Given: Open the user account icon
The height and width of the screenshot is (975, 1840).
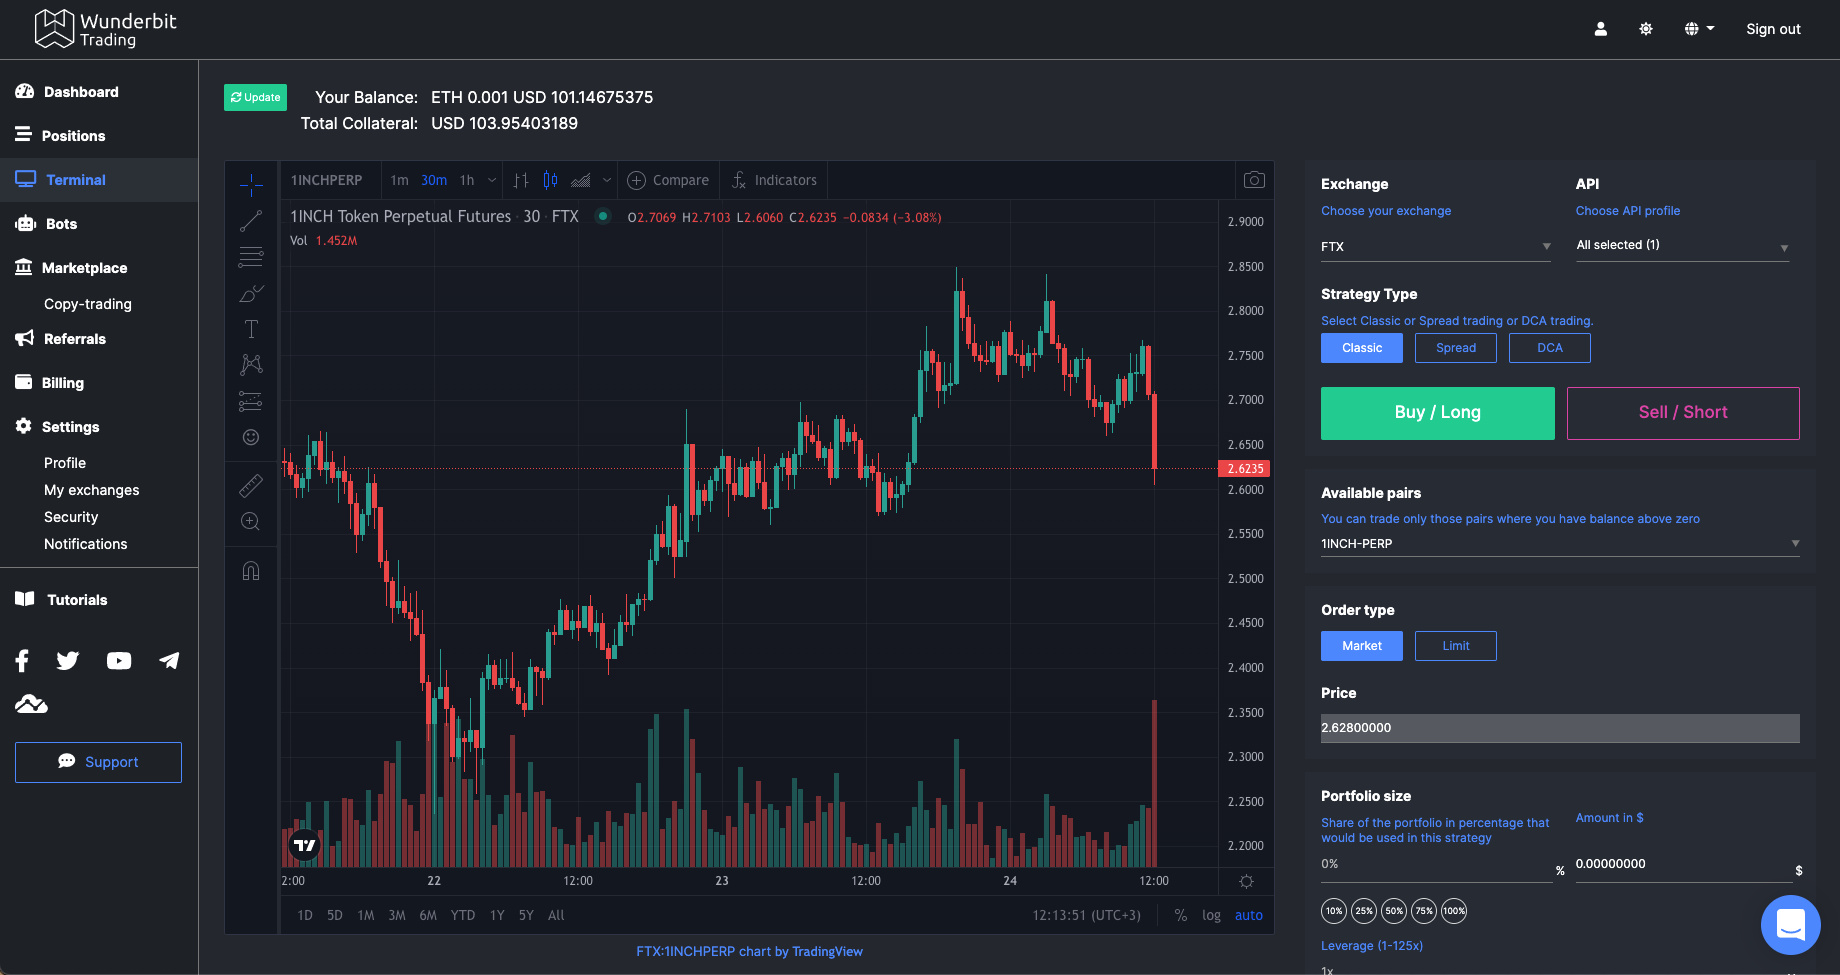Looking at the screenshot, I should pyautogui.click(x=1601, y=29).
